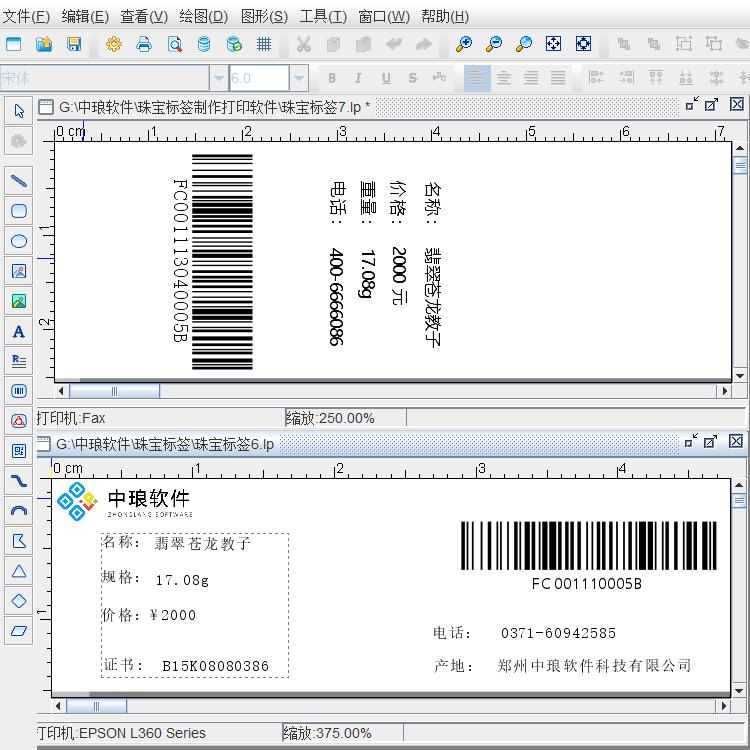Expand the font name dropdown

pyautogui.click(x=219, y=78)
